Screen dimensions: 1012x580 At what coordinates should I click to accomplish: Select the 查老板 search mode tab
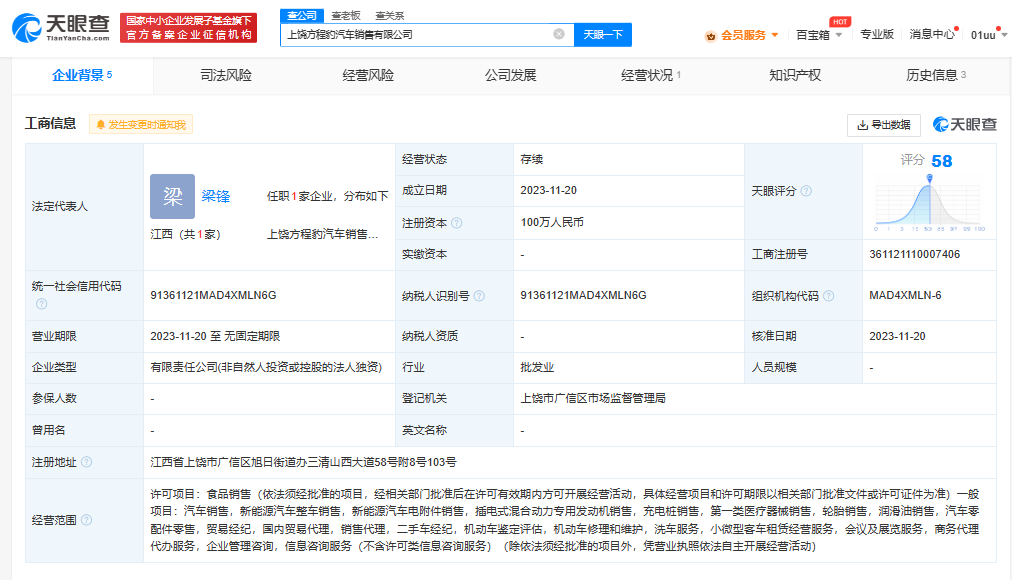[345, 15]
